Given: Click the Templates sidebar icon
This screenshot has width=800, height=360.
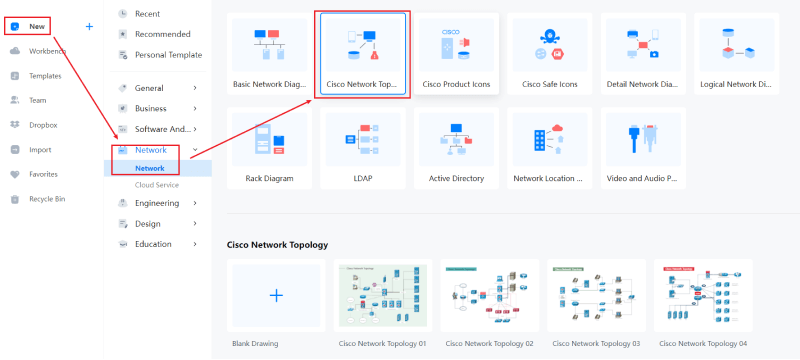Looking at the screenshot, I should tap(15, 76).
